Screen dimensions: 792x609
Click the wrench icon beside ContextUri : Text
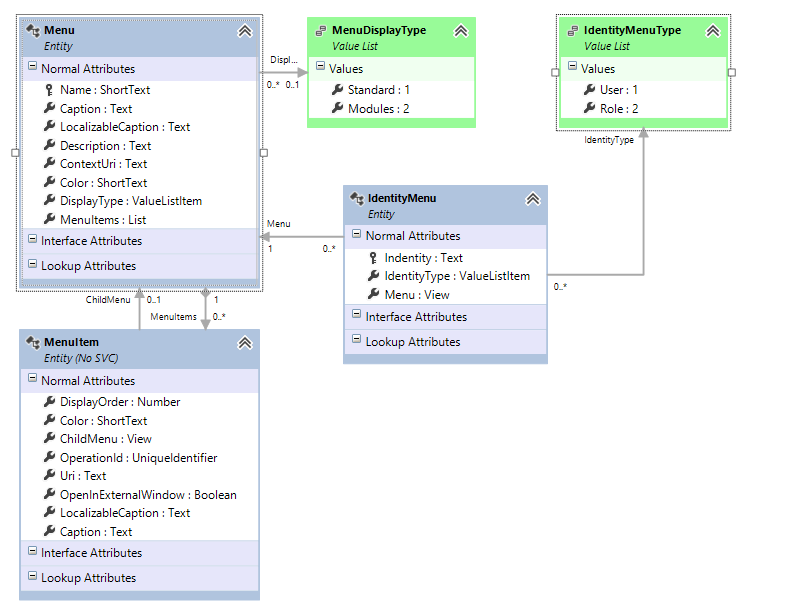(x=50, y=163)
